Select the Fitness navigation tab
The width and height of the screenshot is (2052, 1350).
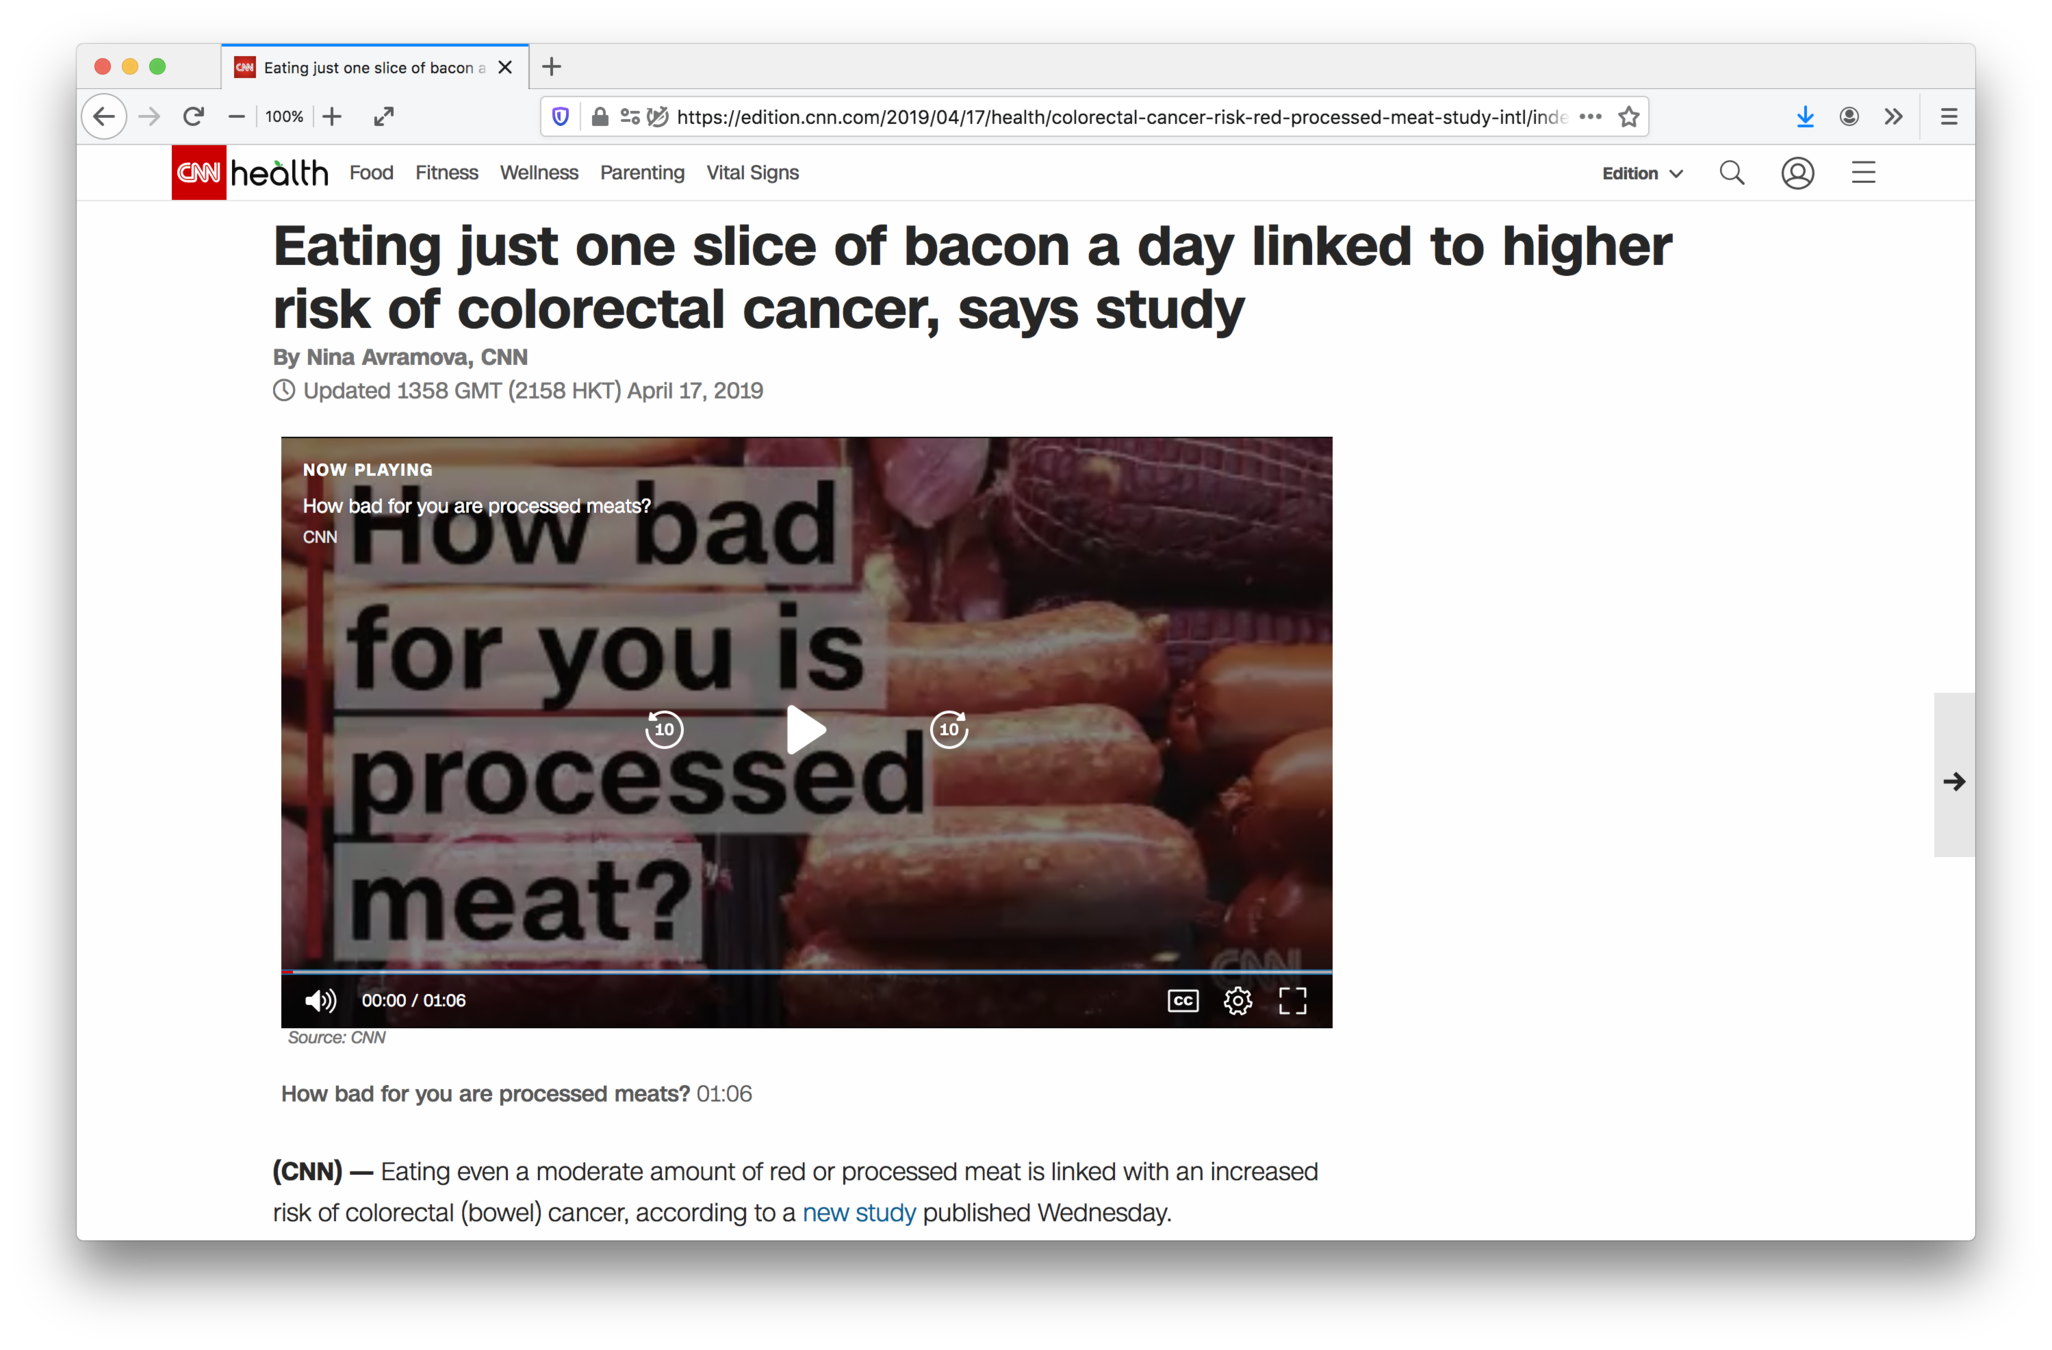[446, 172]
